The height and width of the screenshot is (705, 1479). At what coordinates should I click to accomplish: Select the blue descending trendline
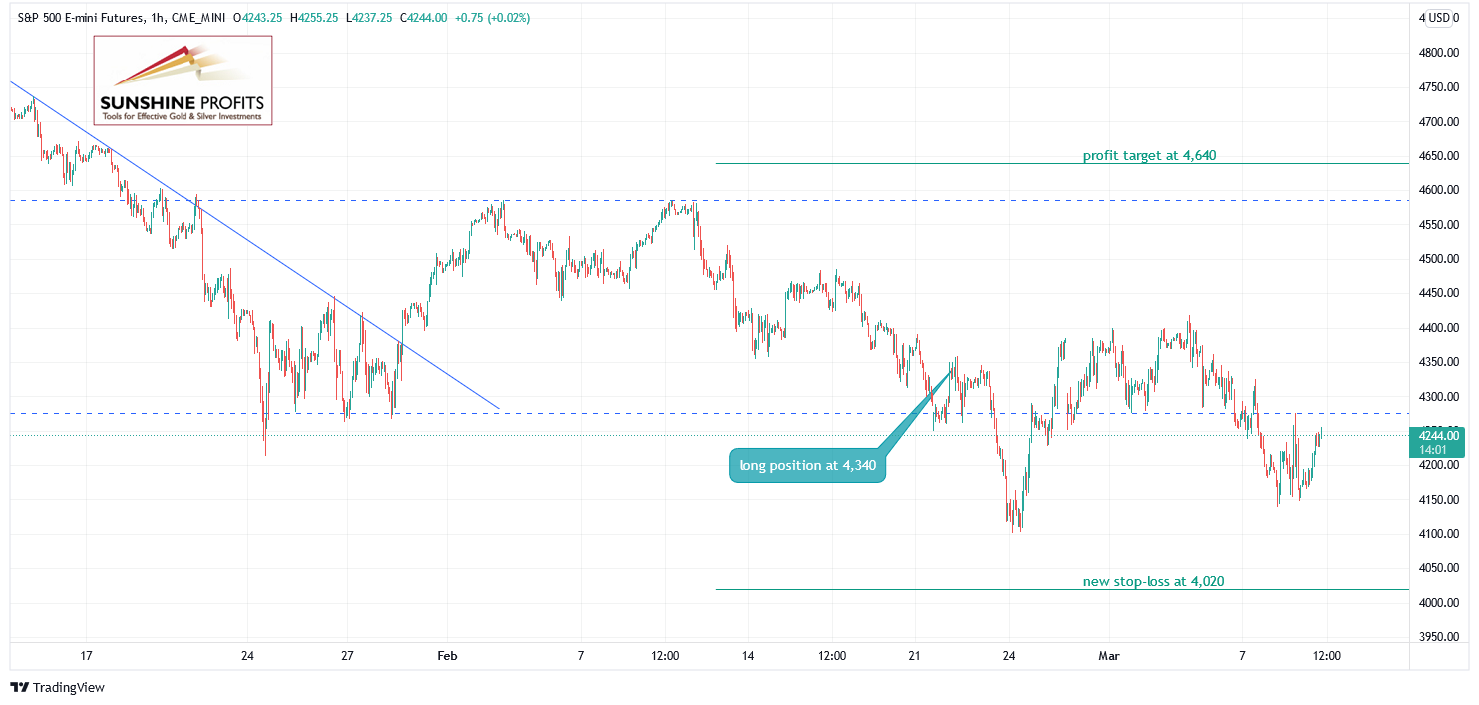point(254,244)
